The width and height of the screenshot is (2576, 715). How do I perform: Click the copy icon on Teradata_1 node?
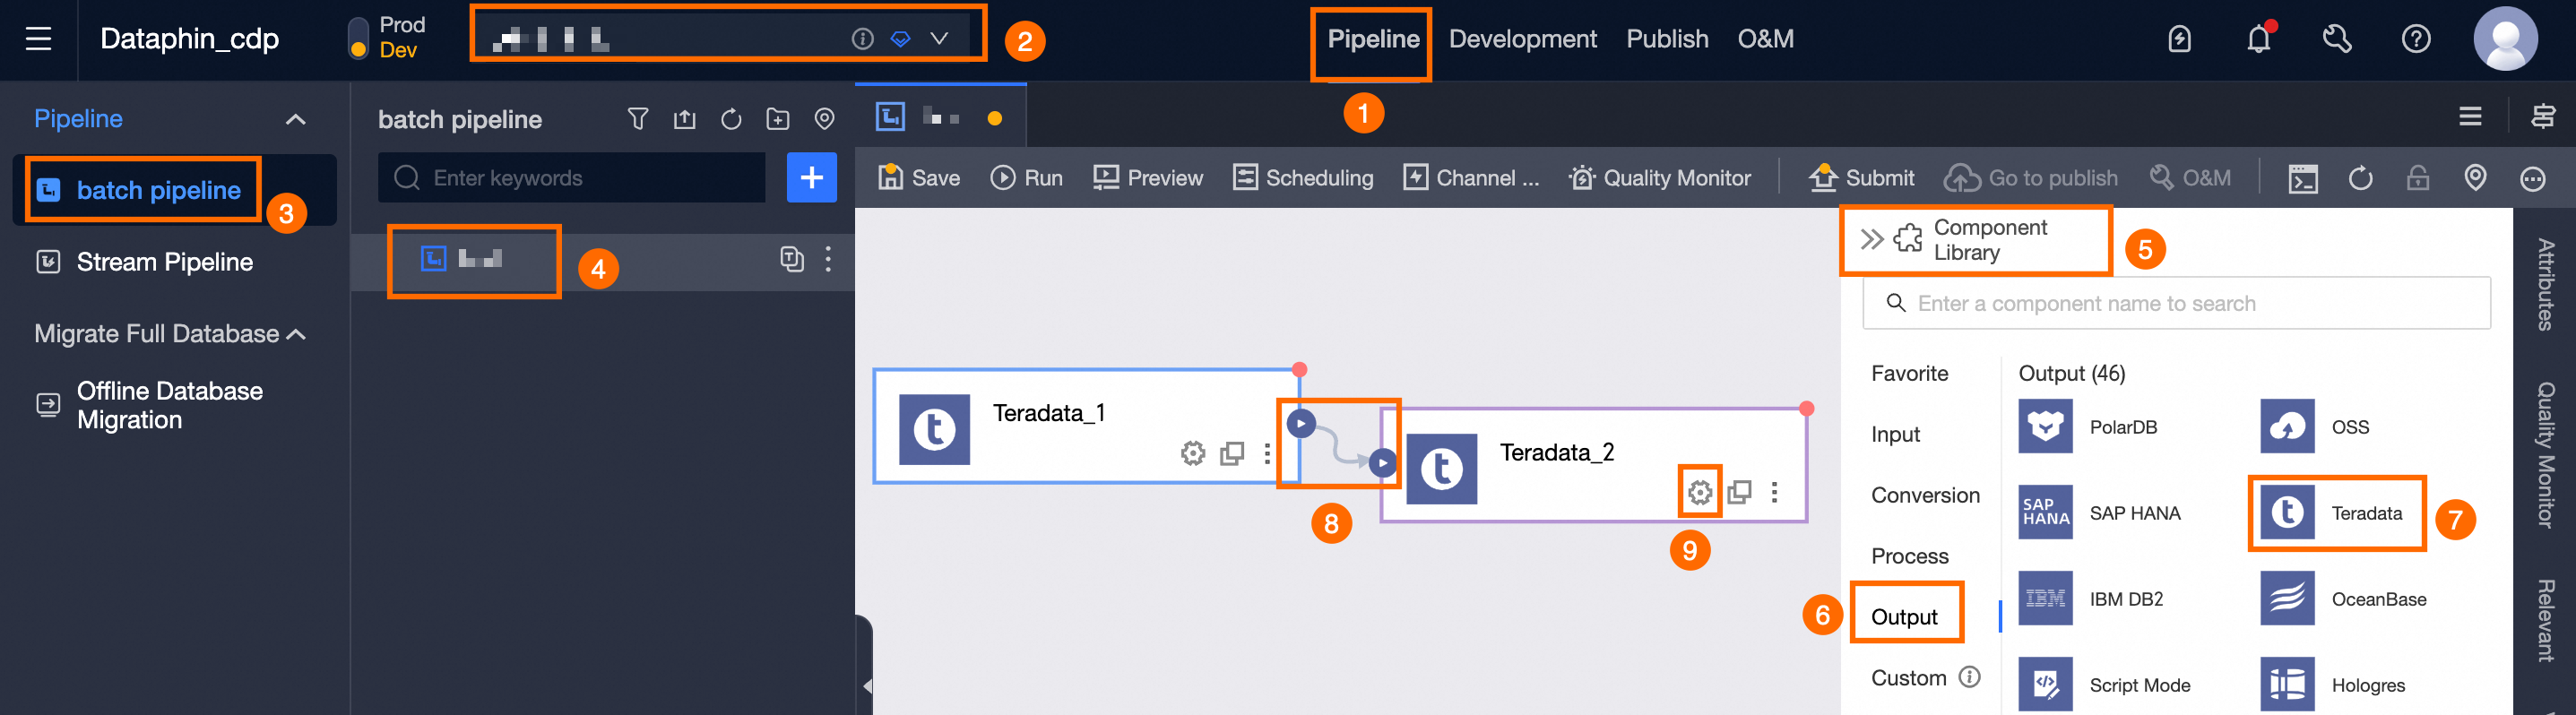1232,453
